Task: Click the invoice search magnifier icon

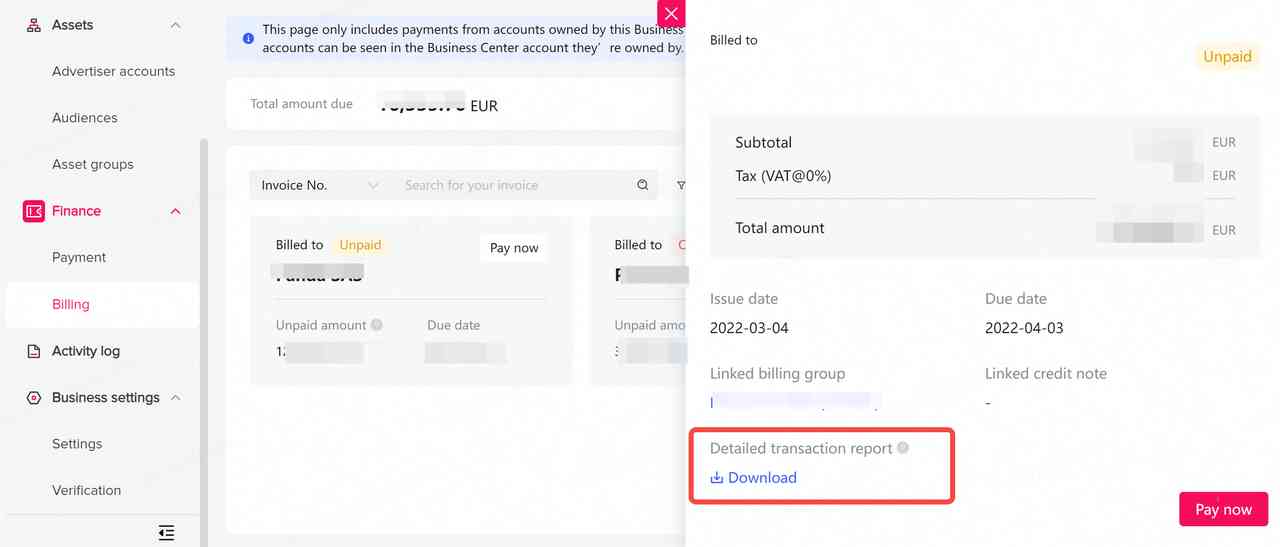Action: 643,185
